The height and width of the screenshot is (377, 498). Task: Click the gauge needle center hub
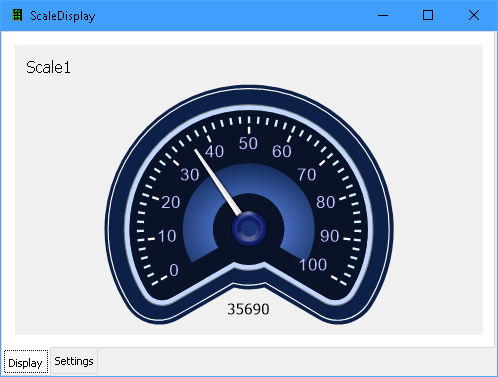point(249,229)
